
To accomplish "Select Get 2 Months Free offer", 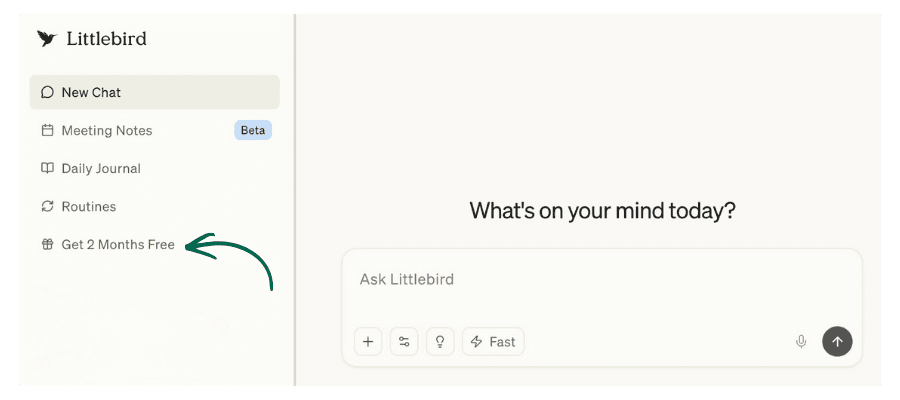I will (x=118, y=244).
